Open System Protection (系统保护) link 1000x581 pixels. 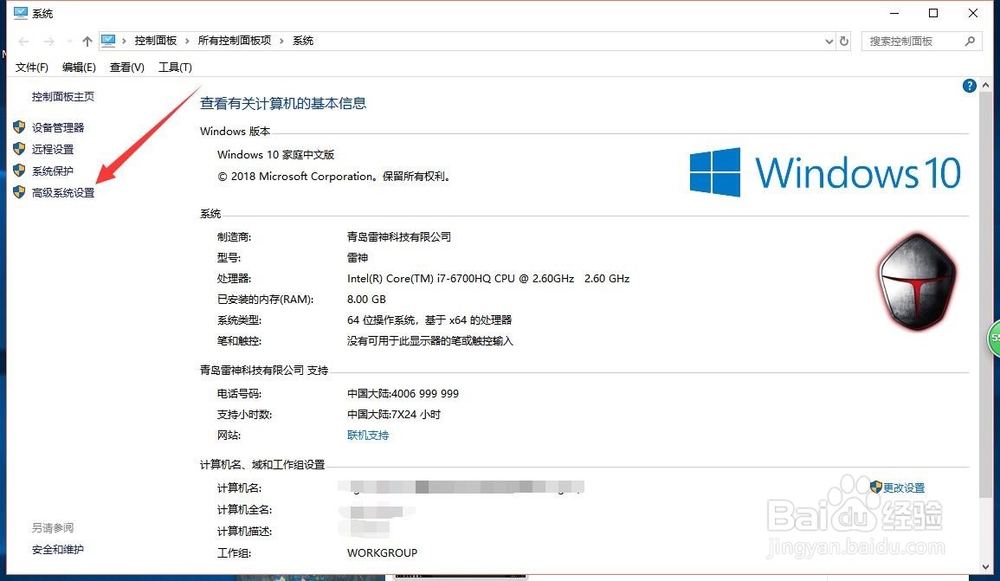(x=53, y=171)
